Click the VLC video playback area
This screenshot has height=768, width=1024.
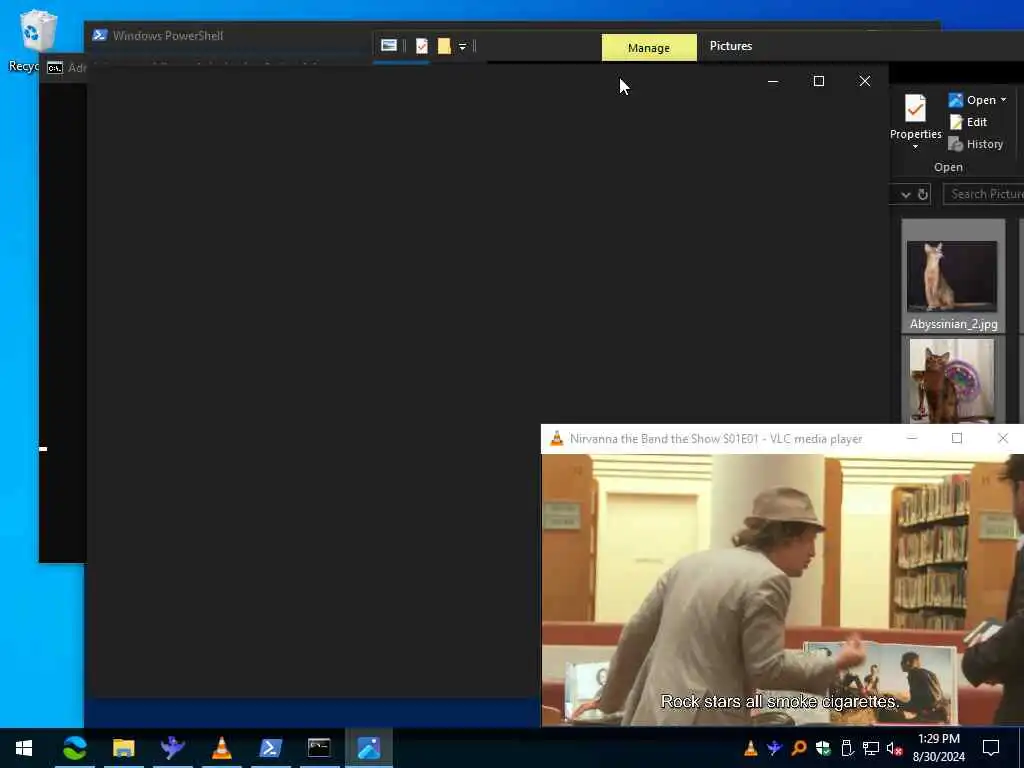[782, 590]
